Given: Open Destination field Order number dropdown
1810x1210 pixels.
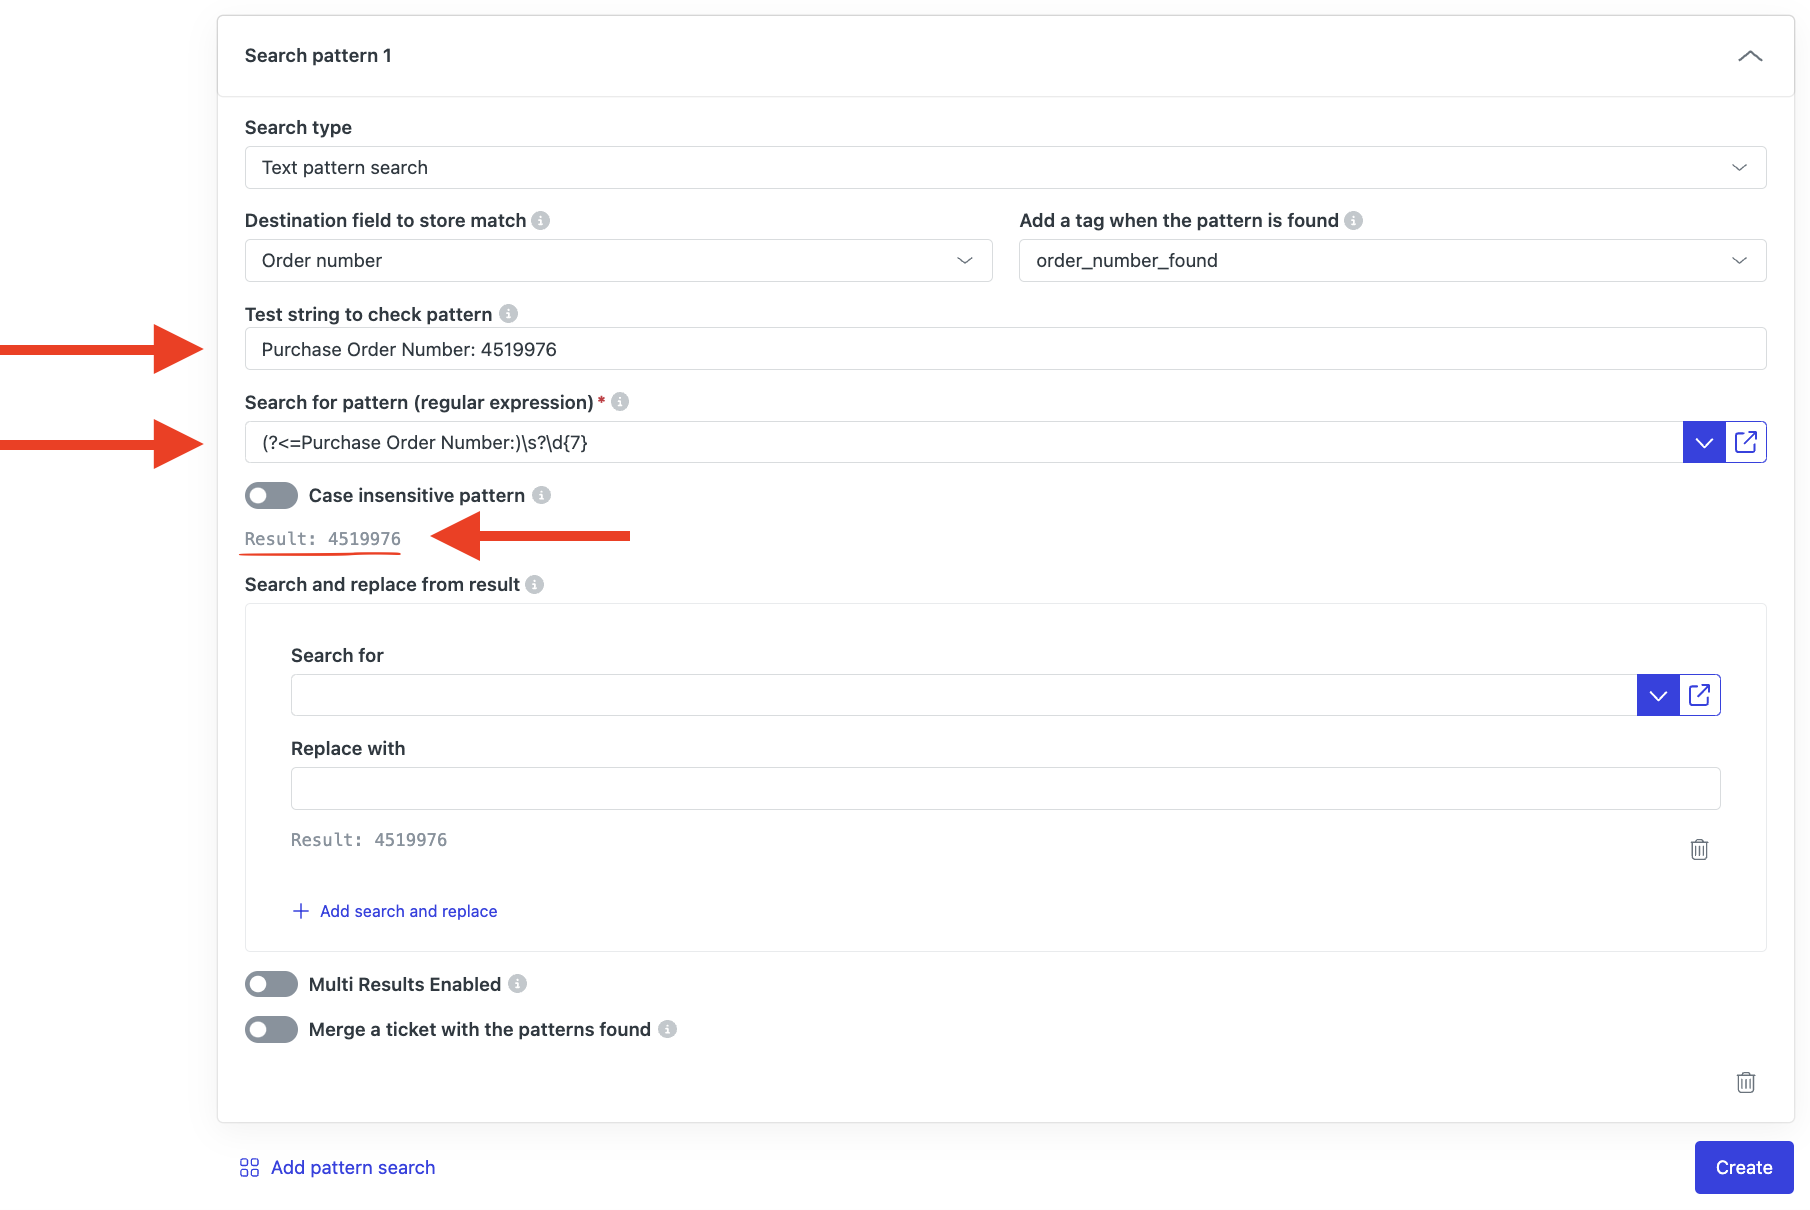Looking at the screenshot, I should point(618,261).
